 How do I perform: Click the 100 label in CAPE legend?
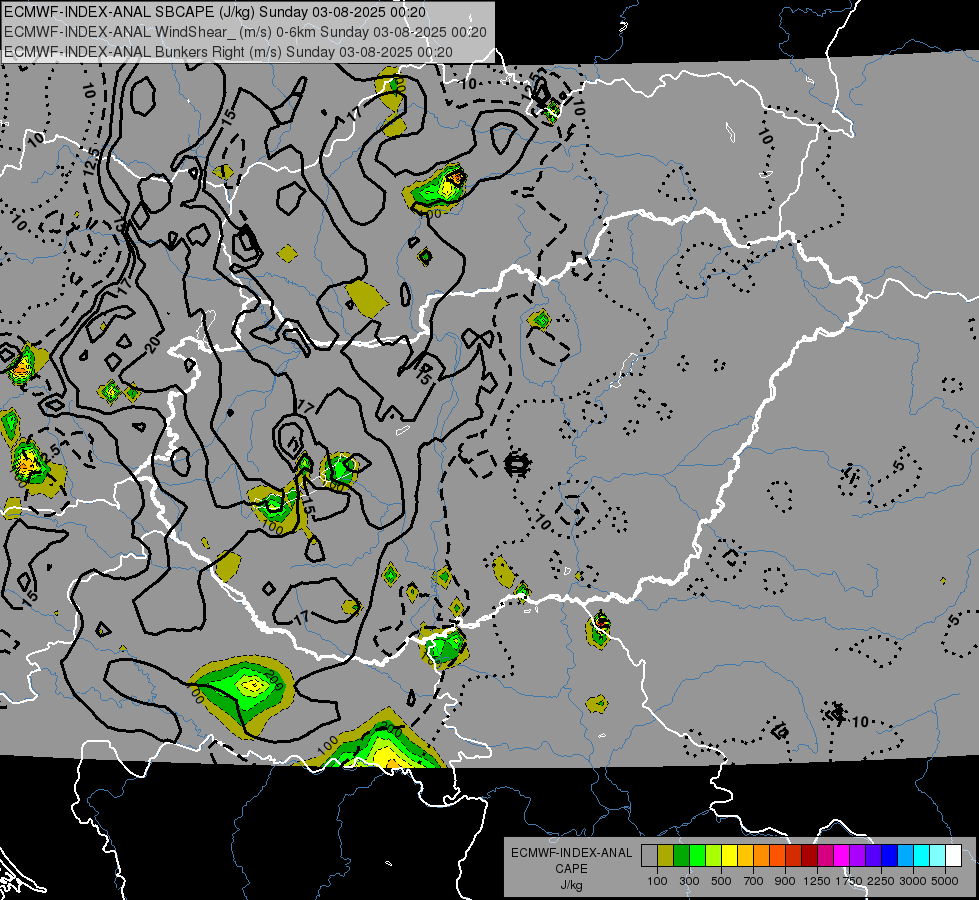coord(657,881)
